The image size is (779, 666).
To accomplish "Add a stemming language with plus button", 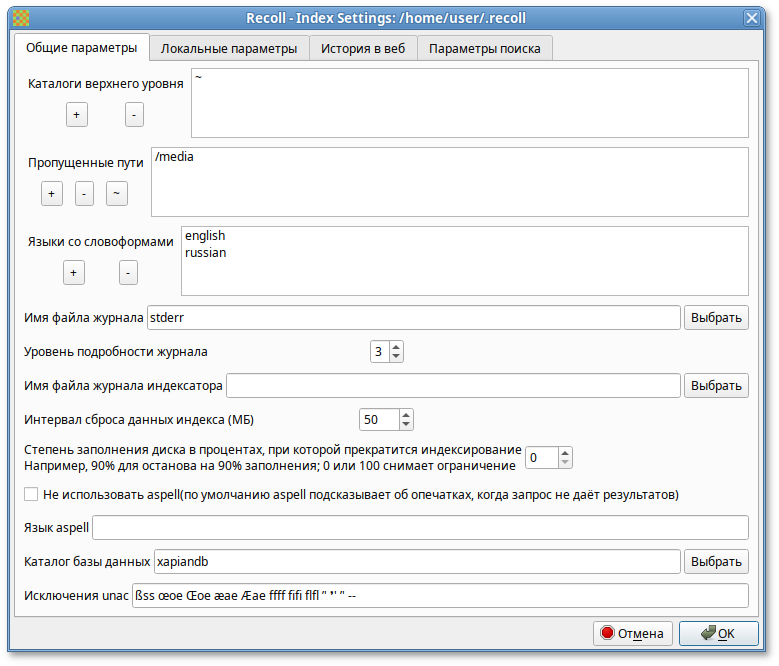I will pyautogui.click(x=73, y=272).
